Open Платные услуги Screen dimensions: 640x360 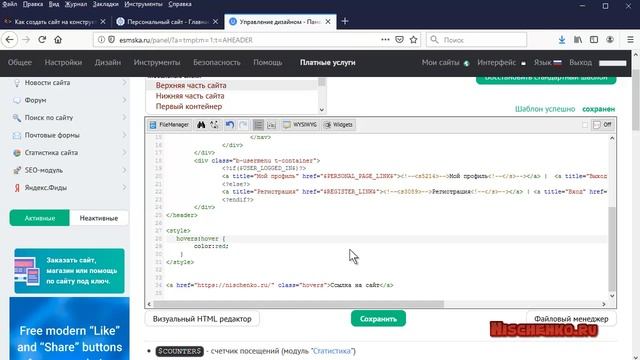pos(327,62)
